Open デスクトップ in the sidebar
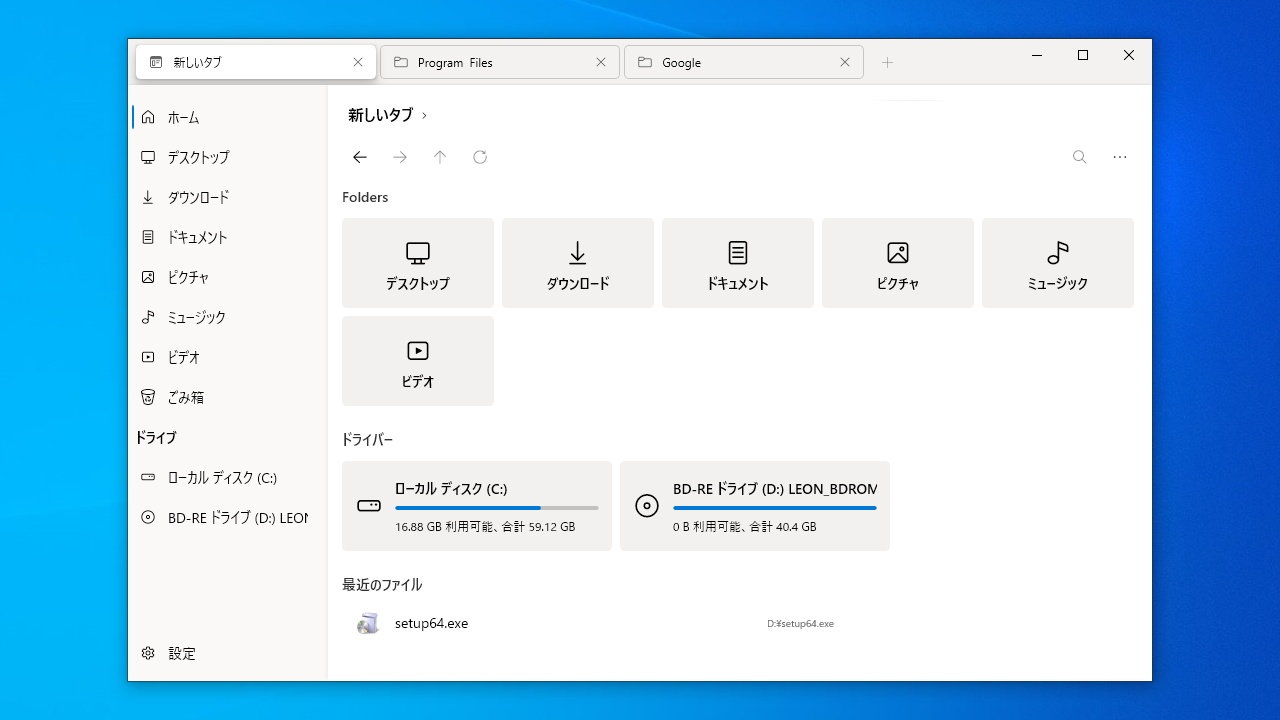1280x720 pixels. click(x=228, y=157)
